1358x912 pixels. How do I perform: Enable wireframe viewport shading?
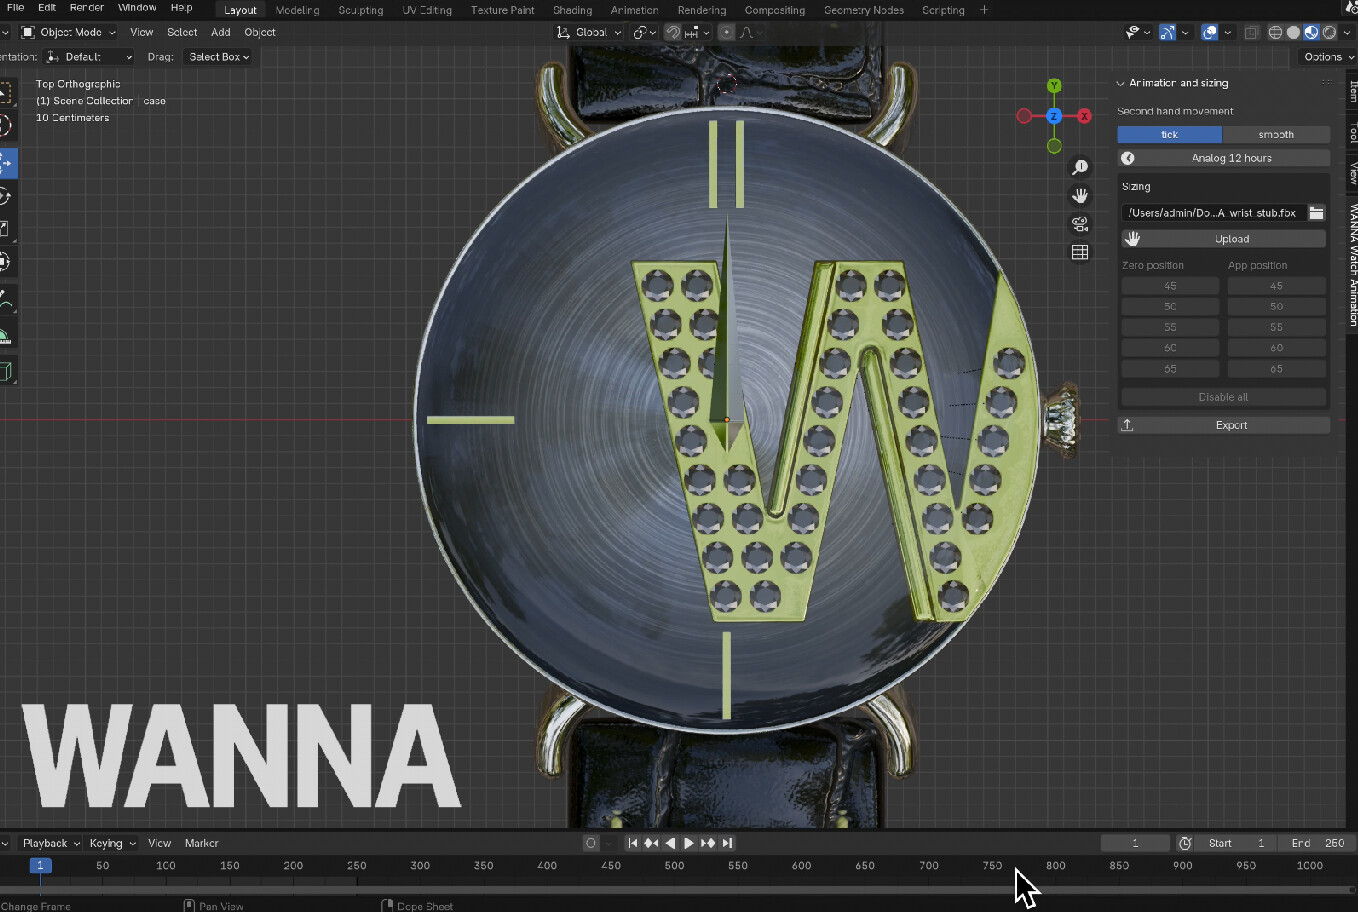point(1275,31)
